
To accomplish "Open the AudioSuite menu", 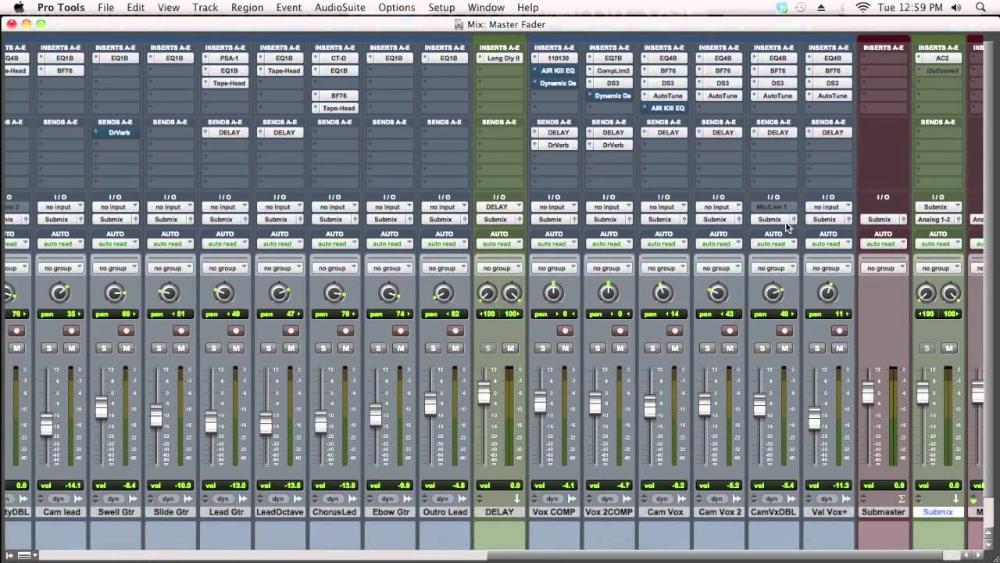I will coord(339,8).
